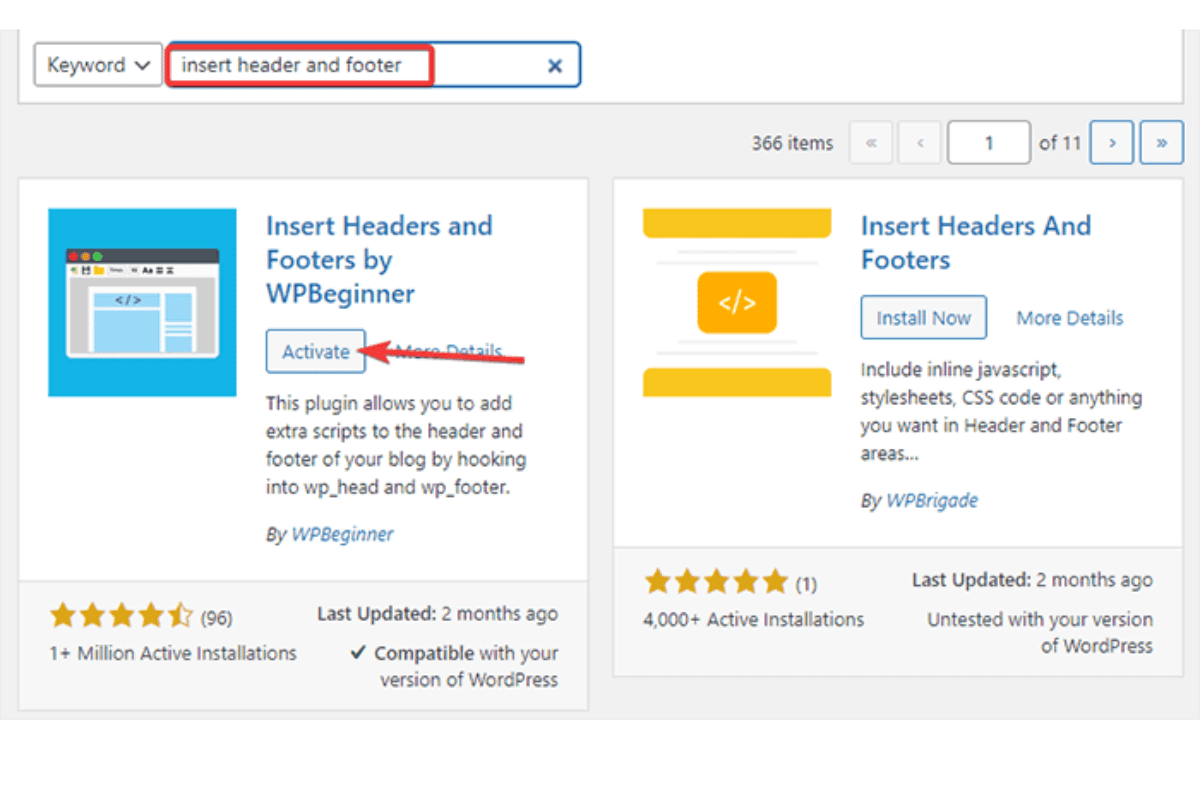Click the '(96)' rating count

pyautogui.click(x=217, y=617)
